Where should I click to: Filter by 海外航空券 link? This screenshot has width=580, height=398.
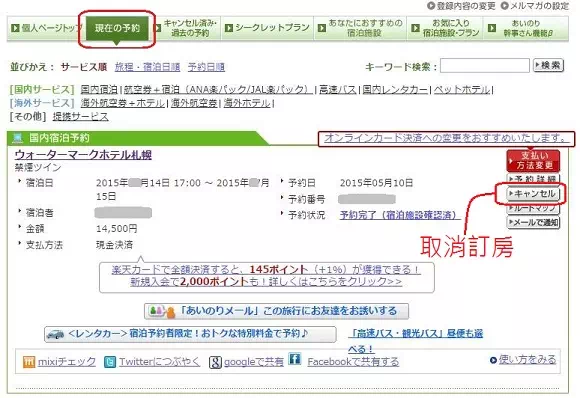[x=194, y=103]
